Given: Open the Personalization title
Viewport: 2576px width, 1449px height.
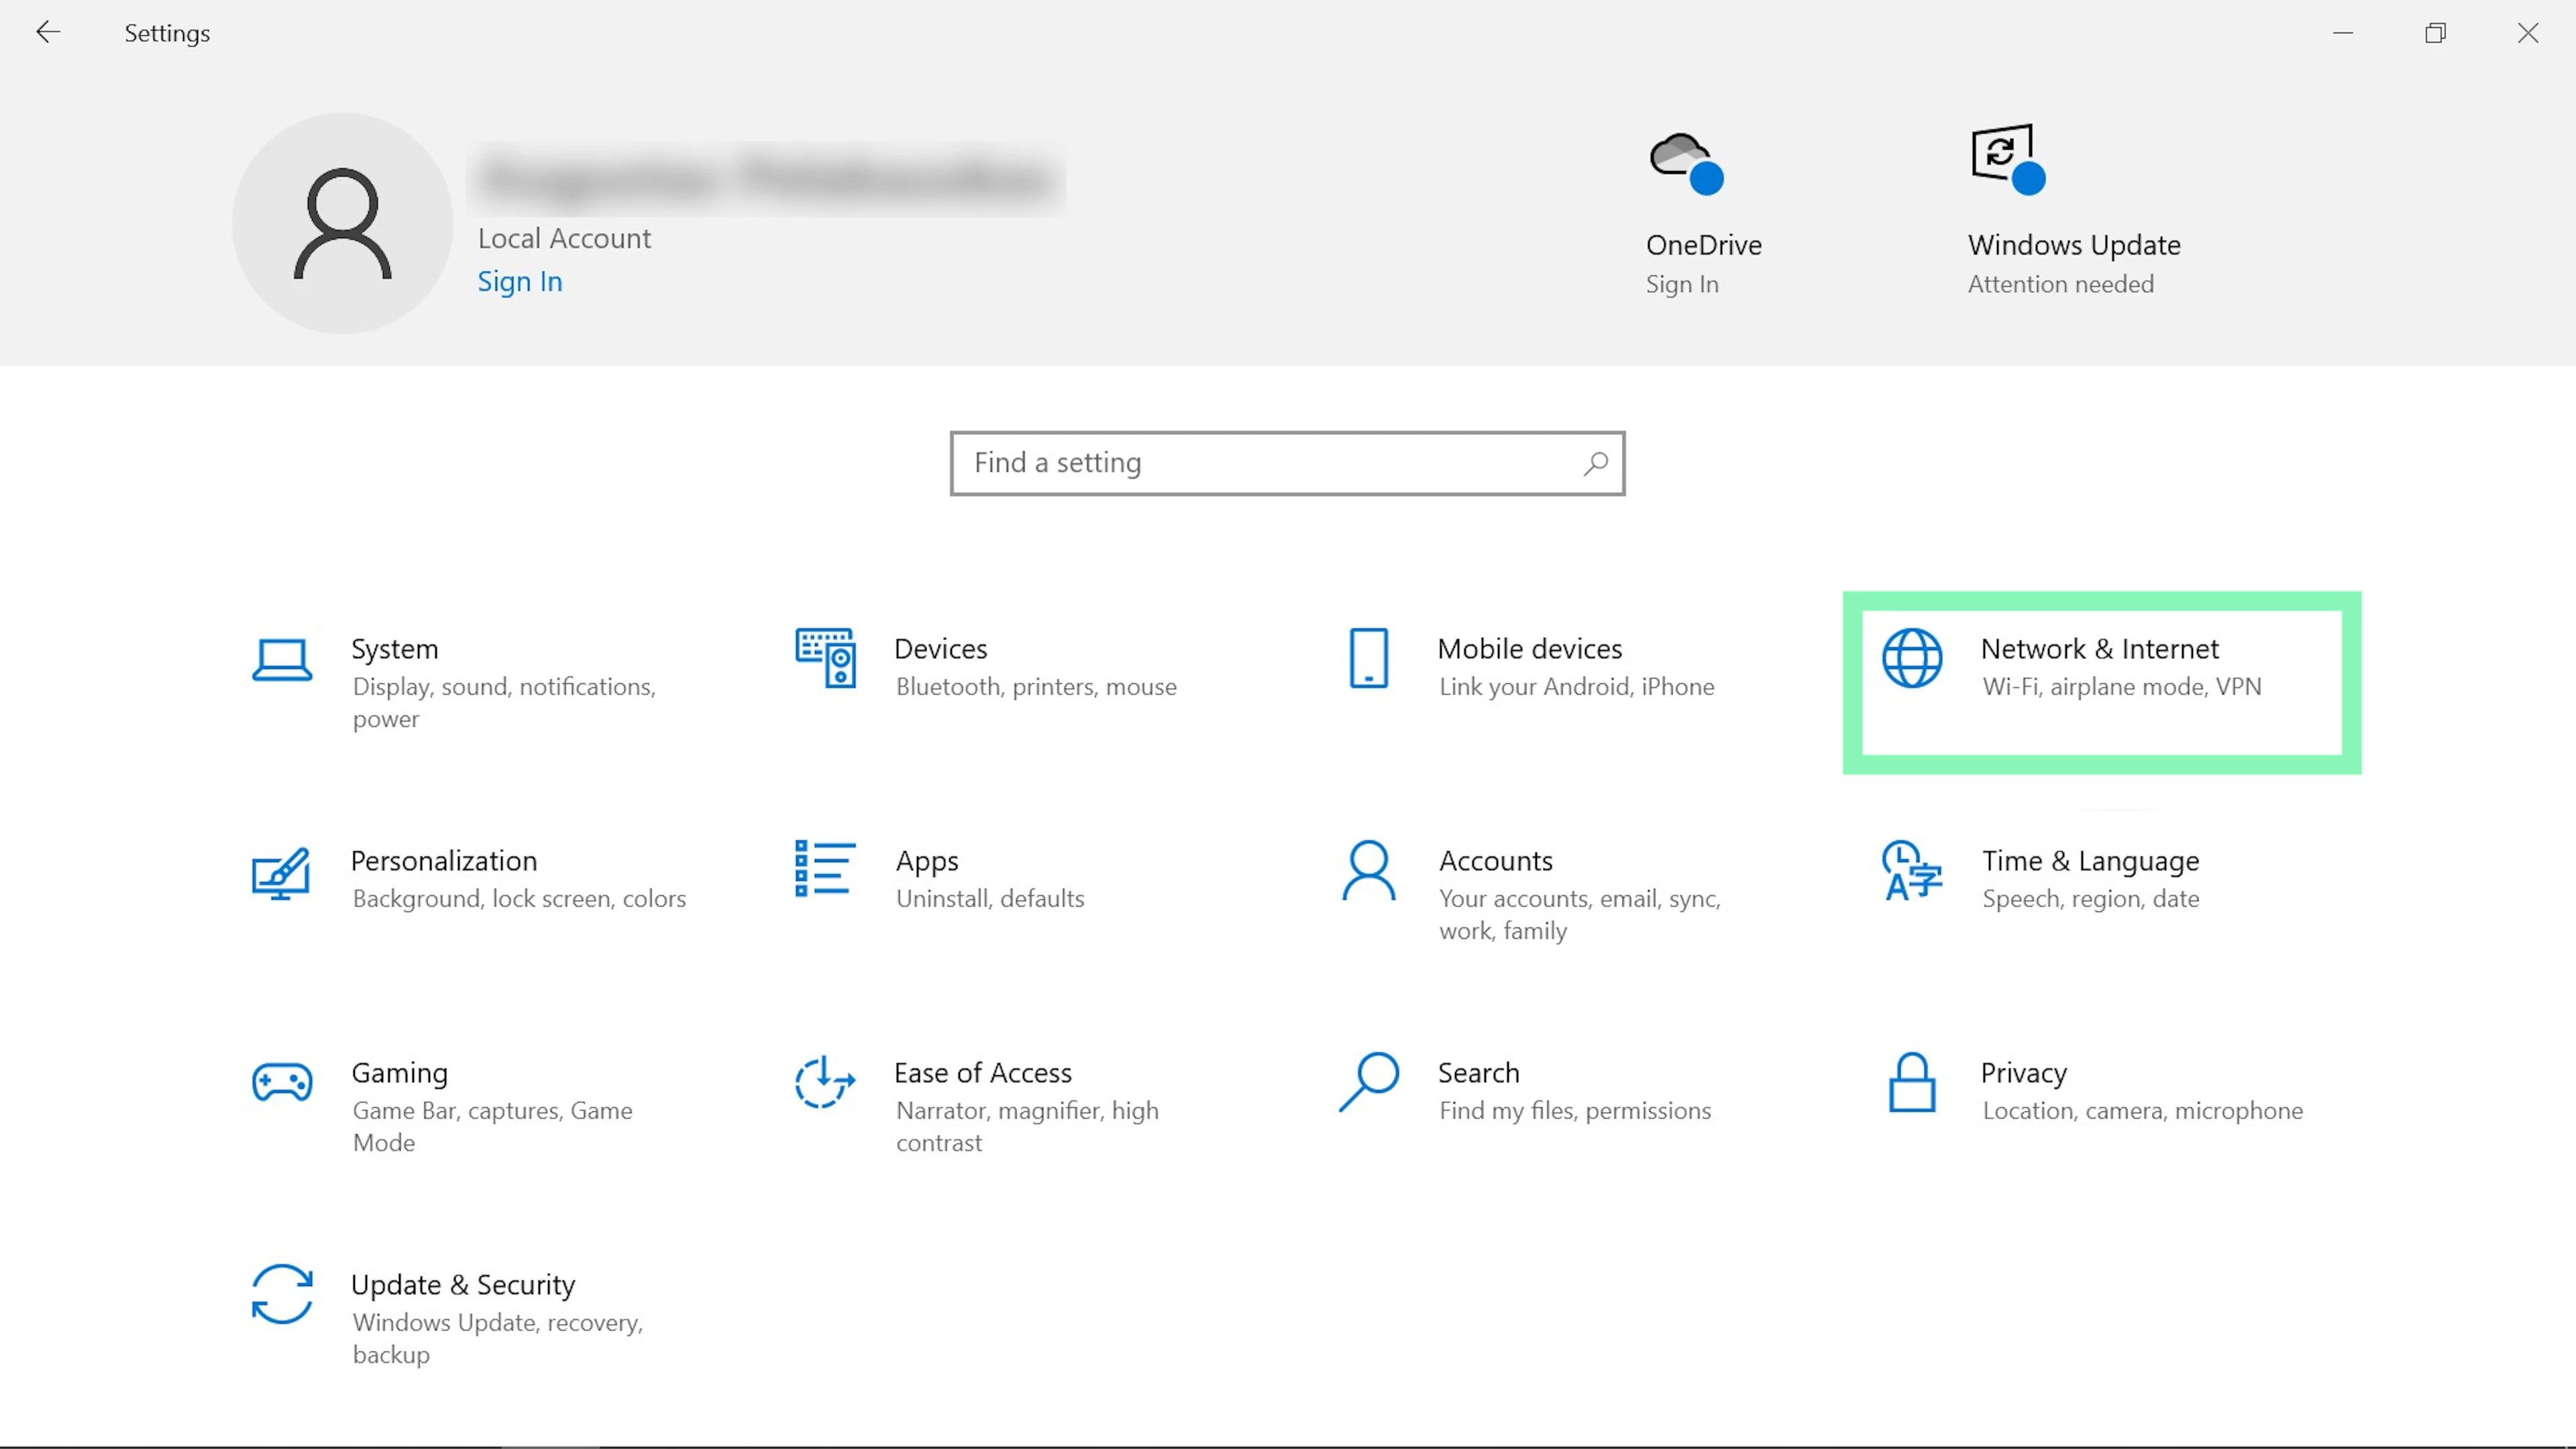Looking at the screenshot, I should (444, 861).
